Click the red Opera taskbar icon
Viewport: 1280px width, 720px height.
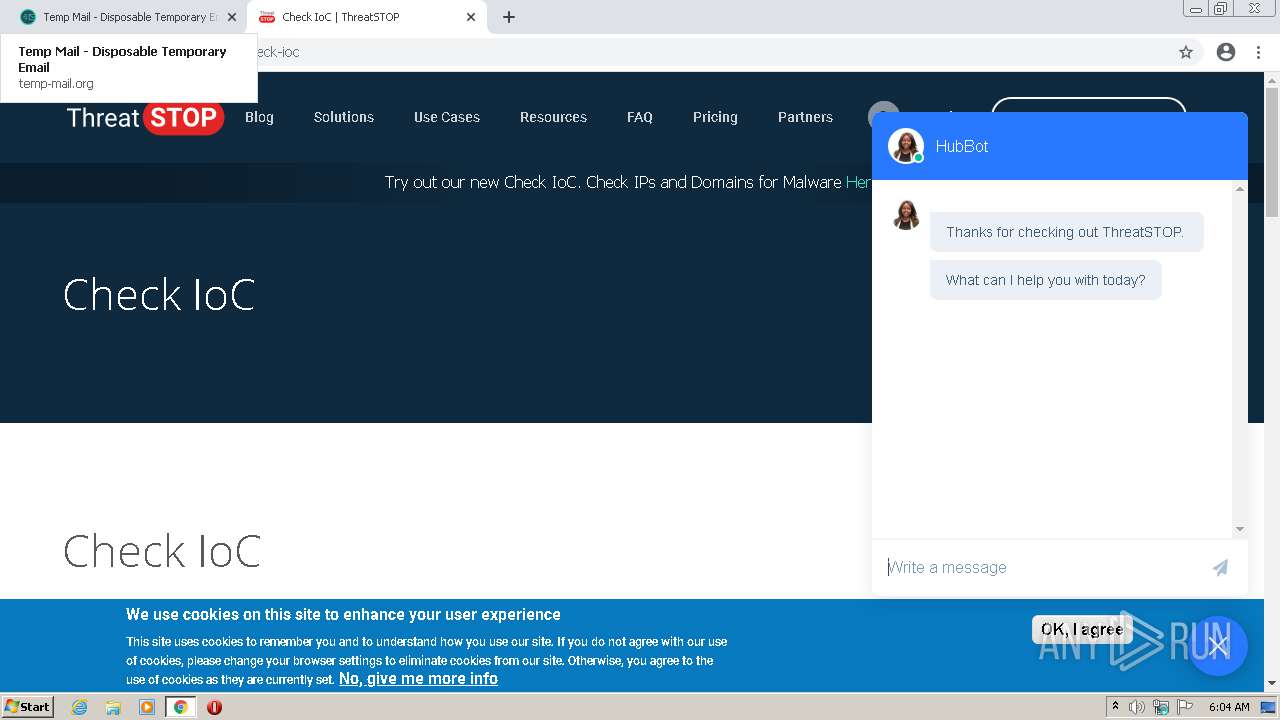(x=214, y=707)
